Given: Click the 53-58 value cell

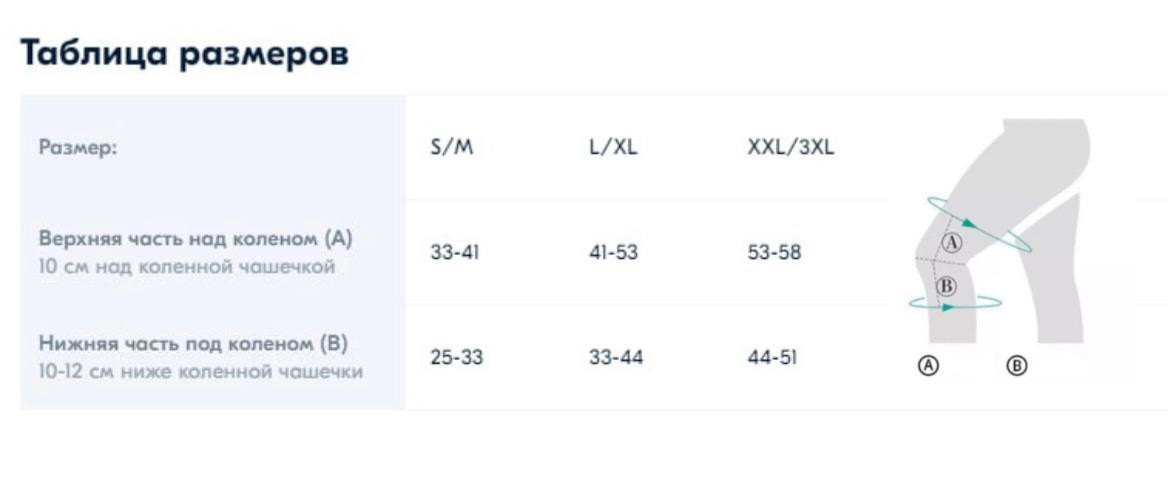Looking at the screenshot, I should pos(774,252).
